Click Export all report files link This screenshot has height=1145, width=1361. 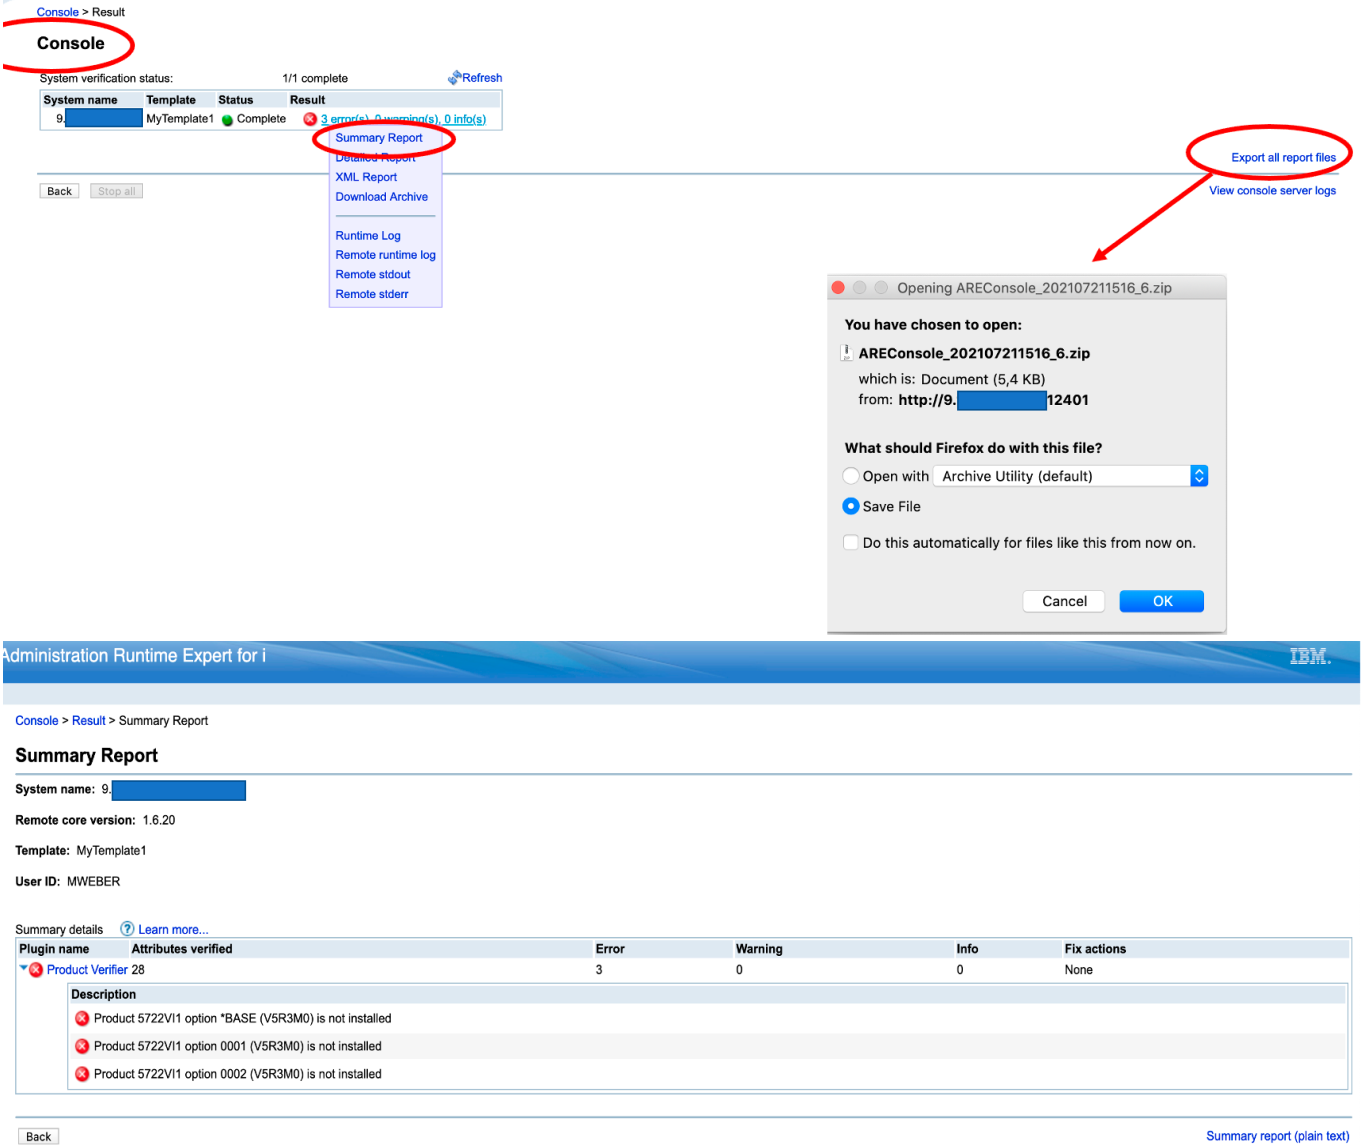[1283, 157]
